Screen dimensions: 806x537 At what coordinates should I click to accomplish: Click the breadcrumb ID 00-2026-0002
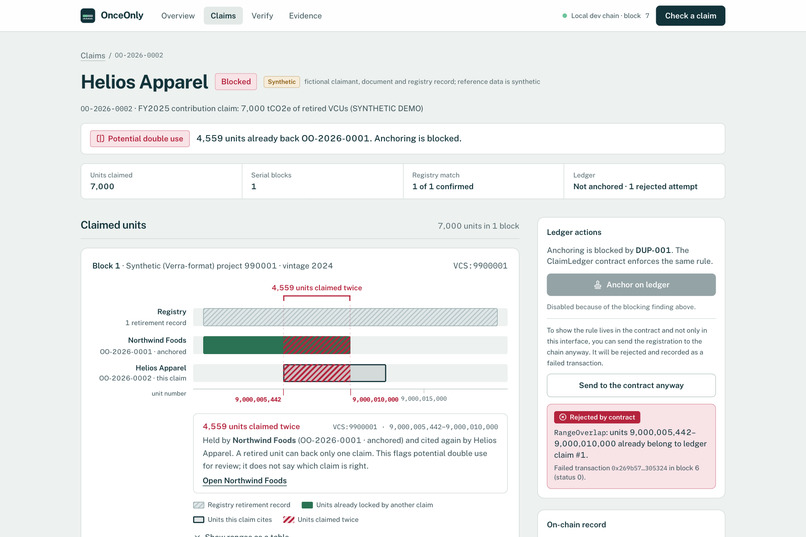139,55
